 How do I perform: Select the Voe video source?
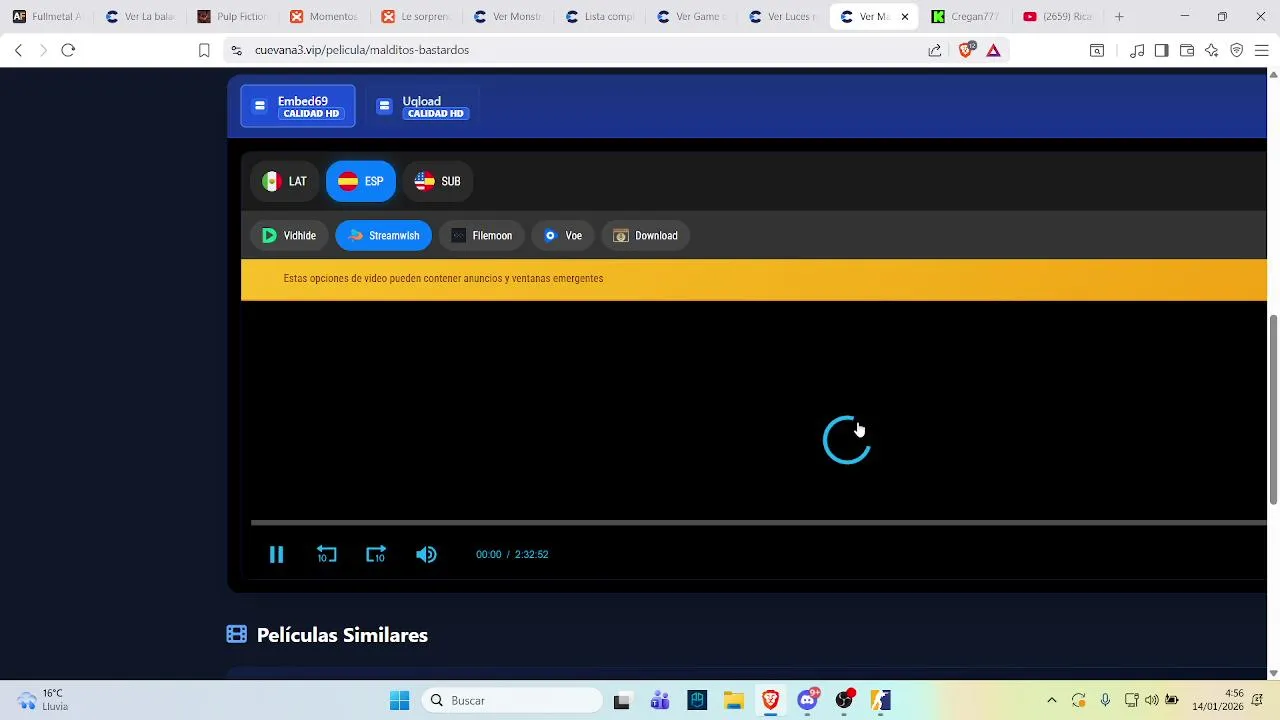point(563,236)
